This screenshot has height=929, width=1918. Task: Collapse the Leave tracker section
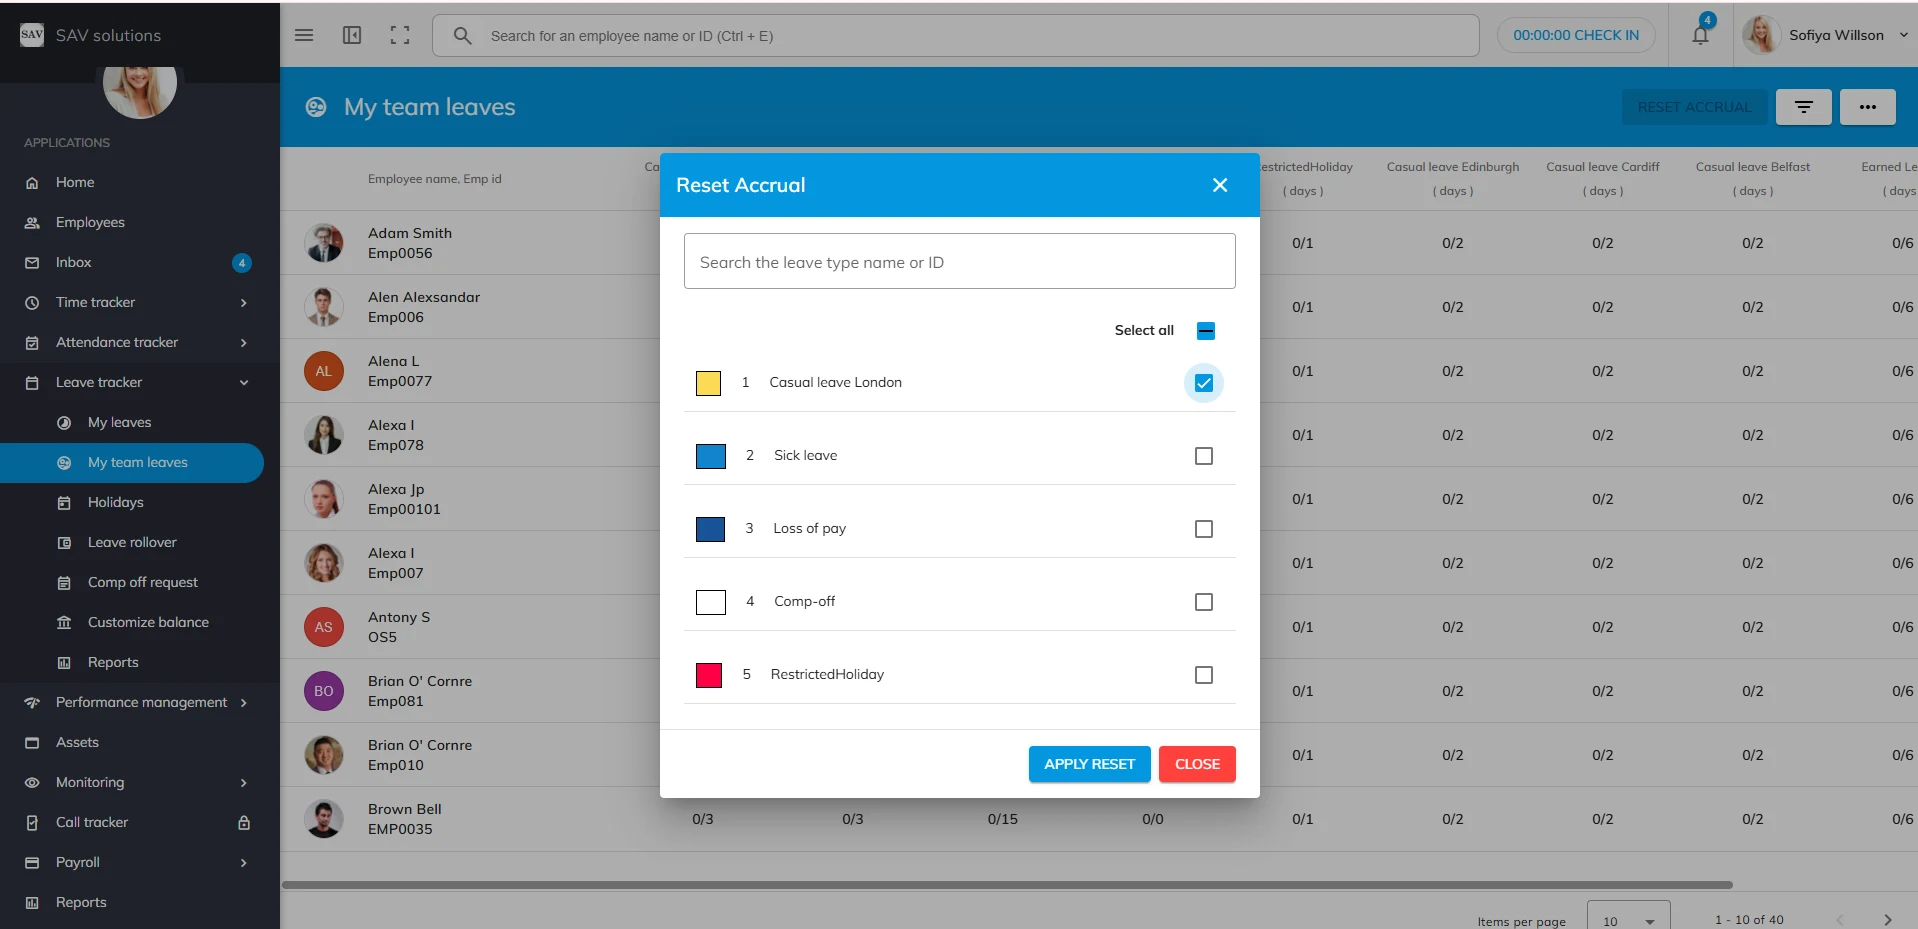coord(243,382)
